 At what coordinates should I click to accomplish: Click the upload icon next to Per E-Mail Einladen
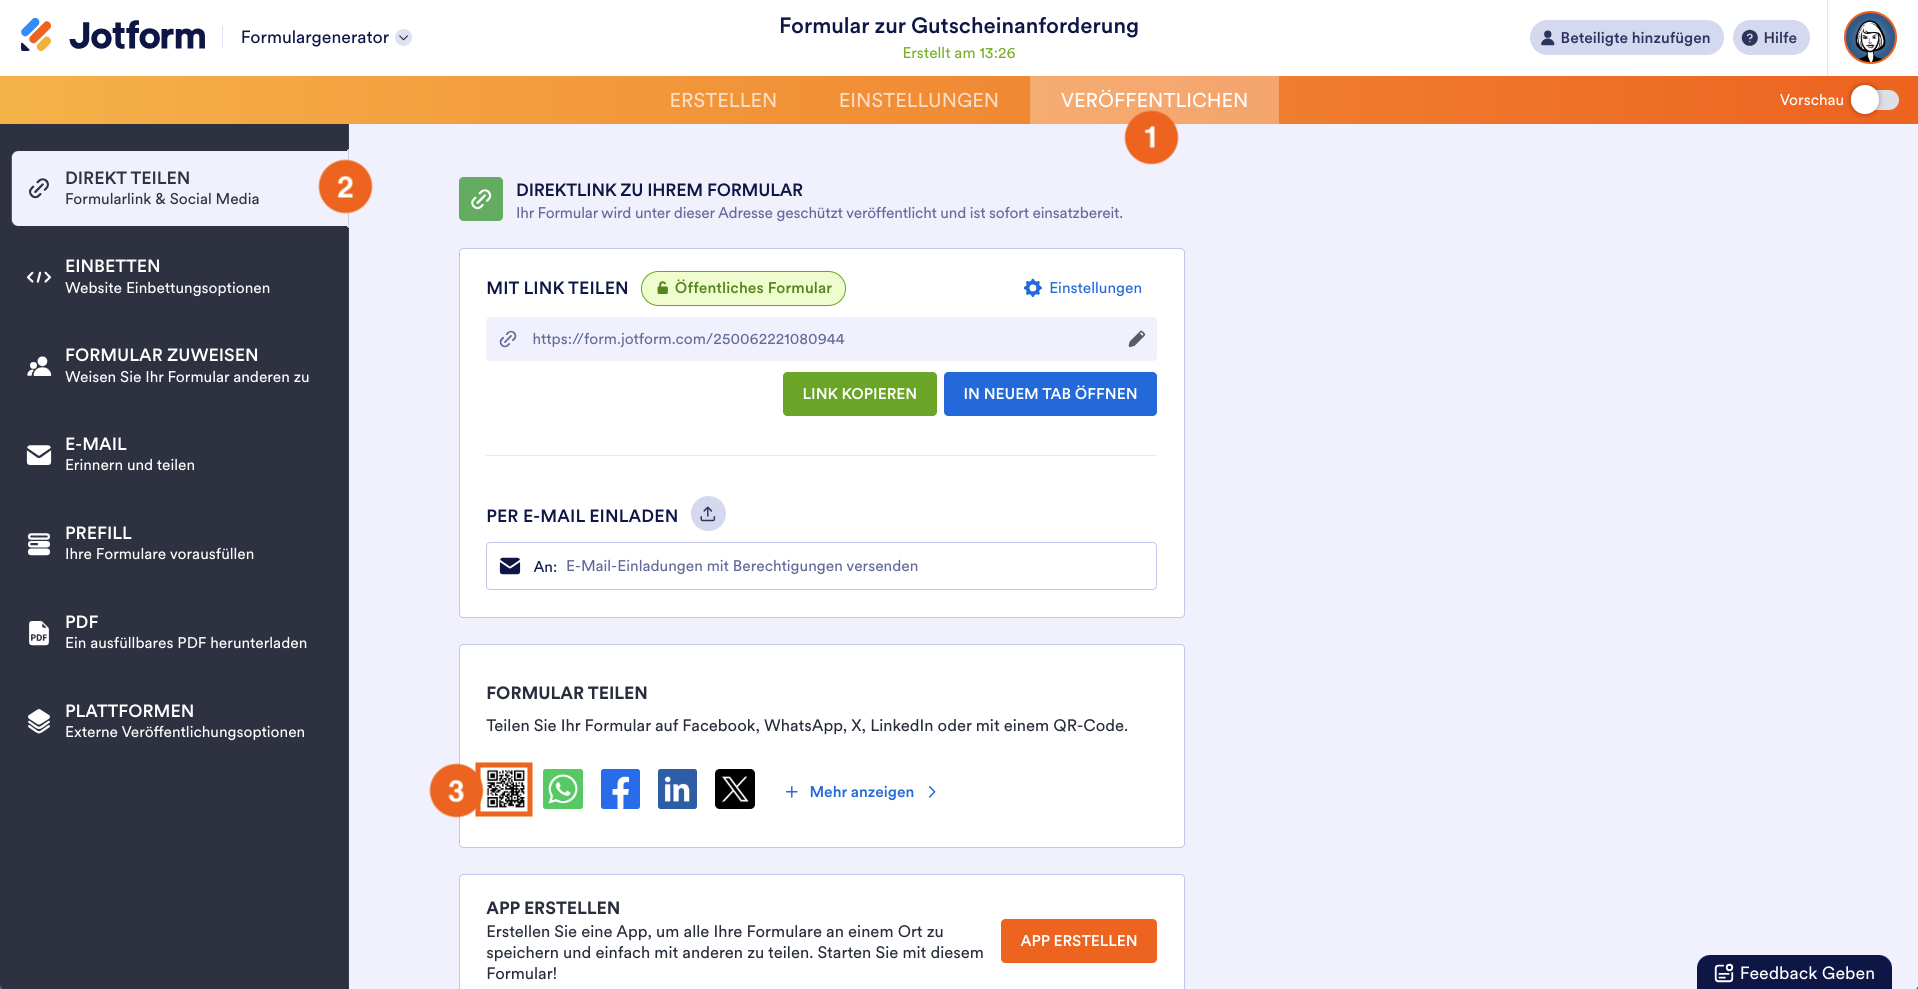pos(708,514)
